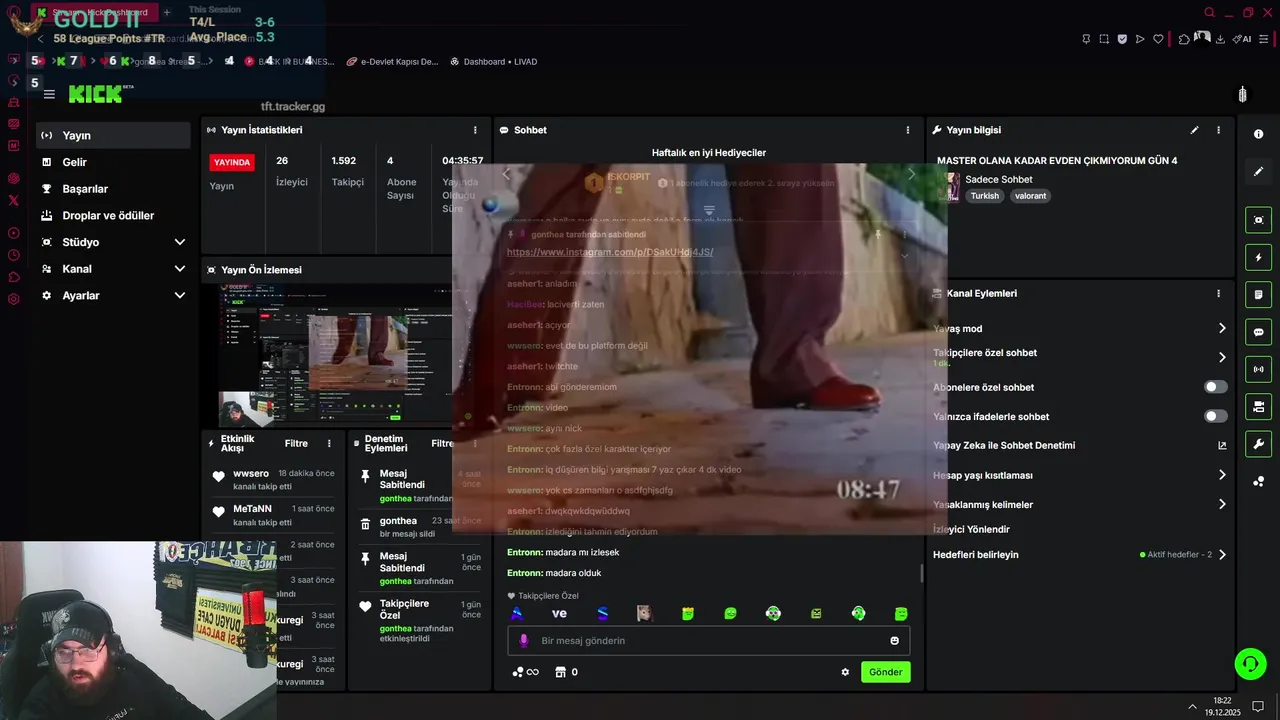Image resolution: width=1280 pixels, height=720 pixels.
Task: Toggle the notes document icon in right toolbar
Action: pyautogui.click(x=1258, y=295)
